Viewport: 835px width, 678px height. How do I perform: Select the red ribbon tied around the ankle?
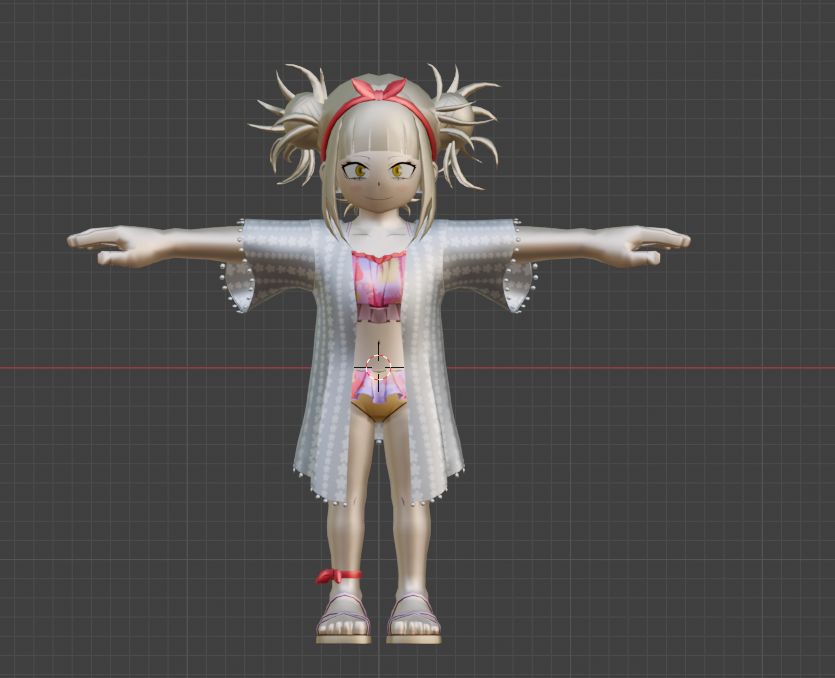click(x=339, y=576)
